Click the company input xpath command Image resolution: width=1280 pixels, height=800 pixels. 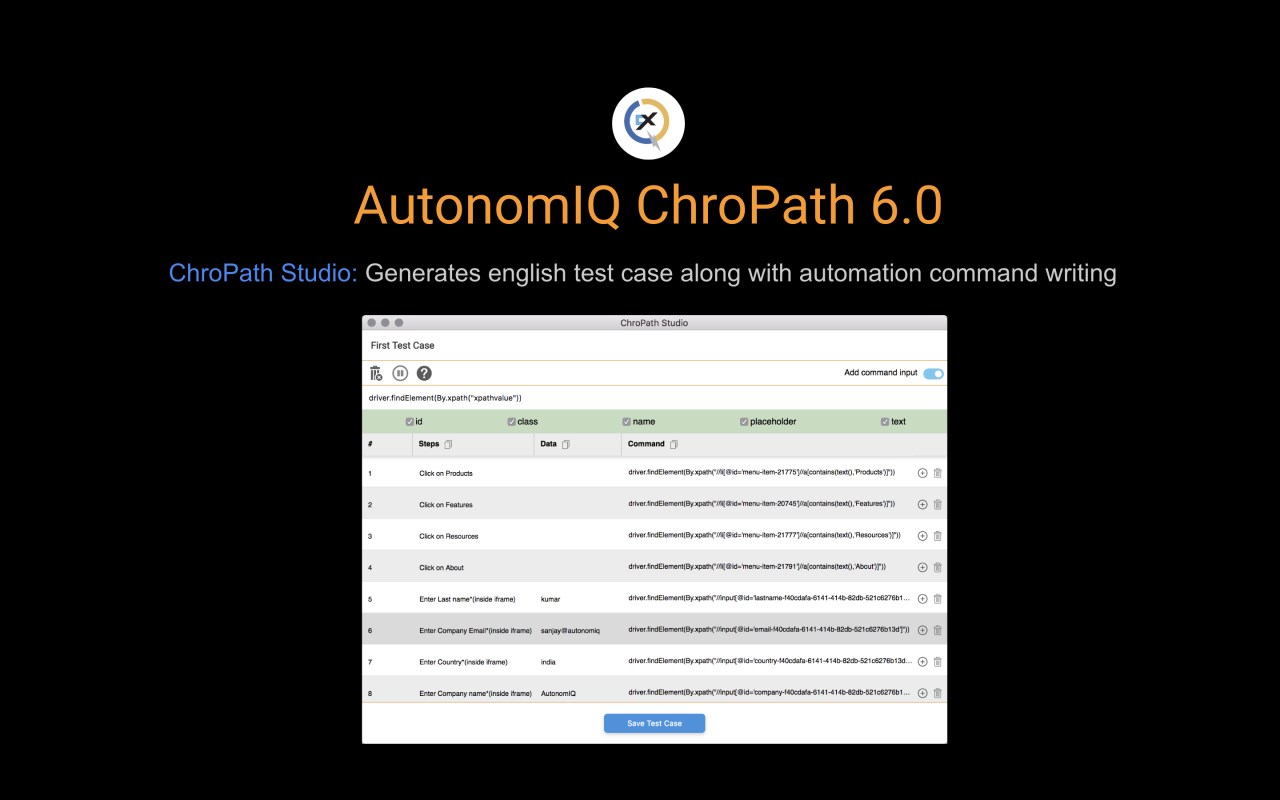coord(769,693)
